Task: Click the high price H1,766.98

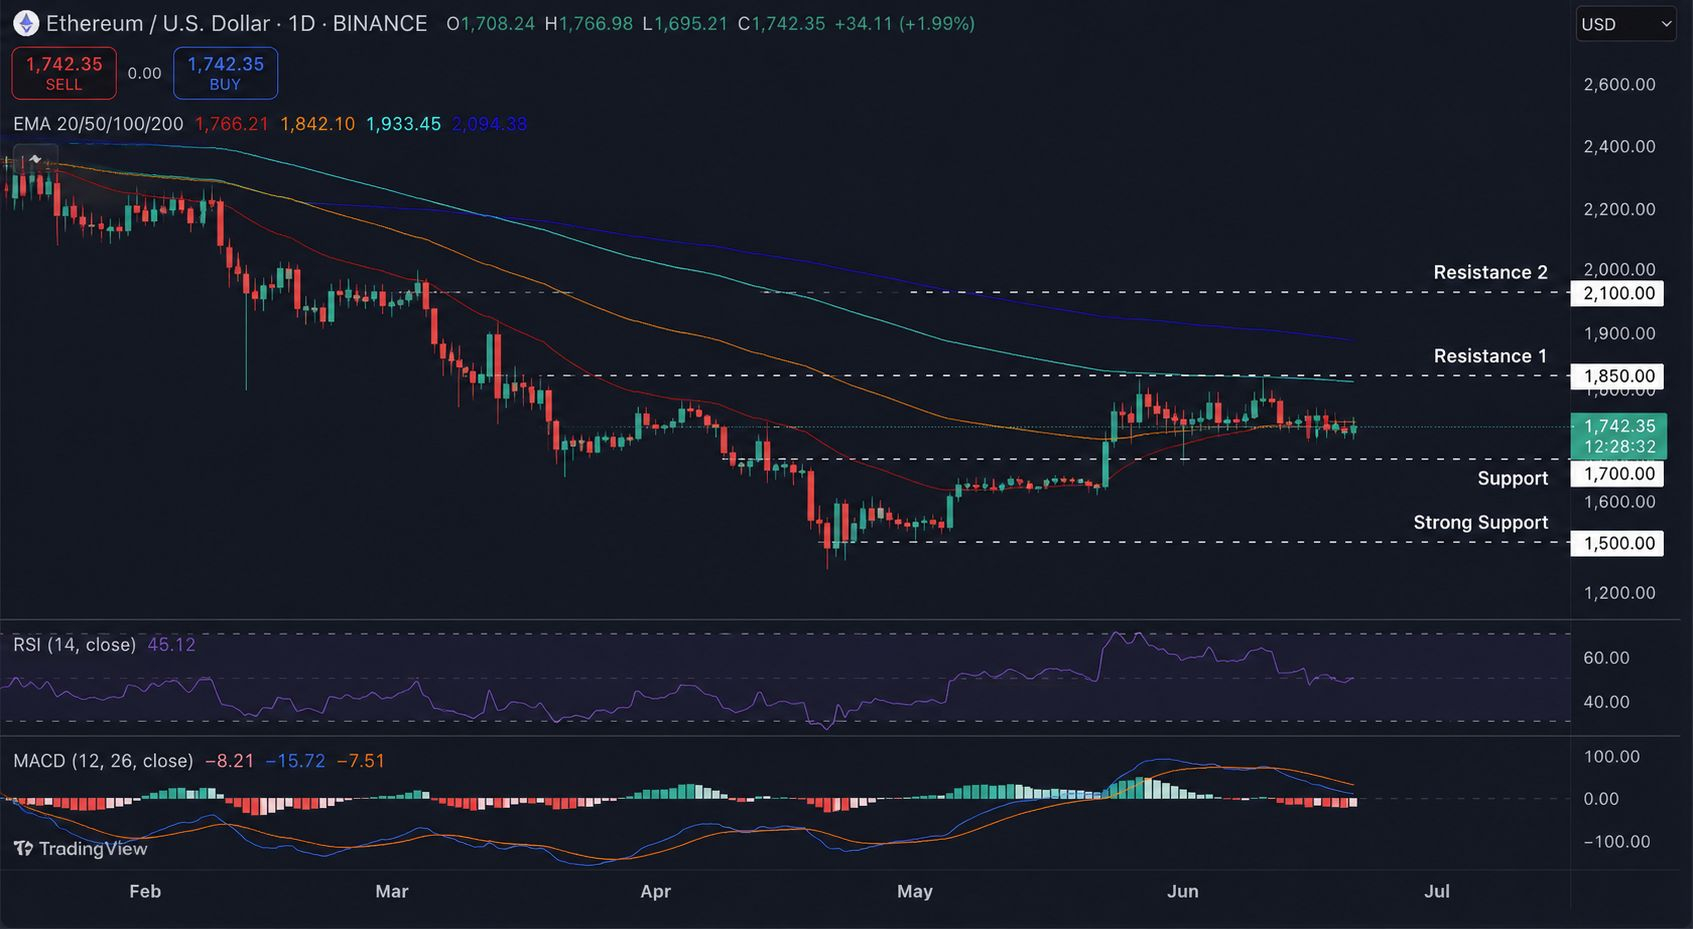Action: 589,23
